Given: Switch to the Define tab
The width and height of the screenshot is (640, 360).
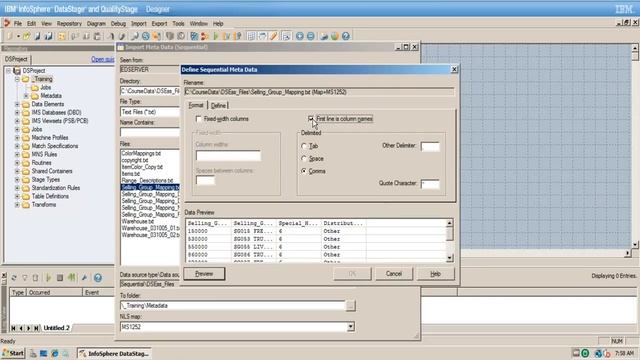Looking at the screenshot, I should [218, 105].
